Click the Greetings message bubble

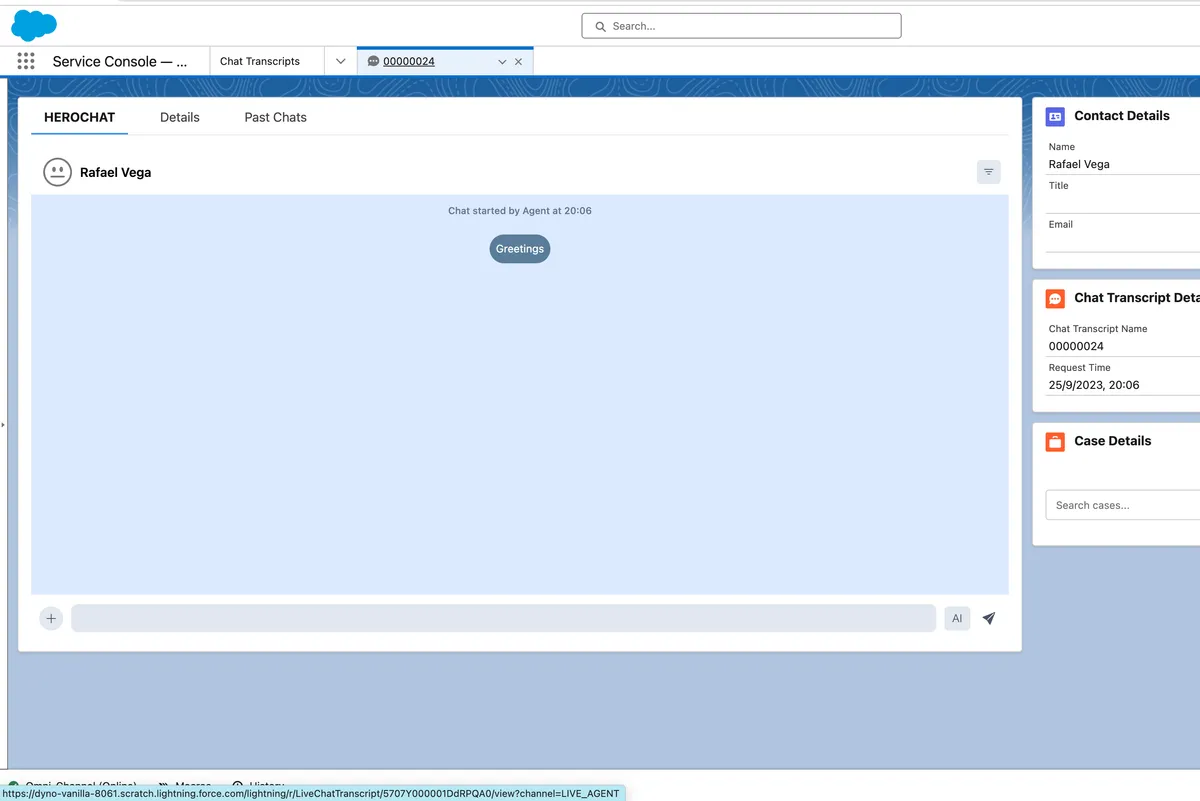click(520, 249)
